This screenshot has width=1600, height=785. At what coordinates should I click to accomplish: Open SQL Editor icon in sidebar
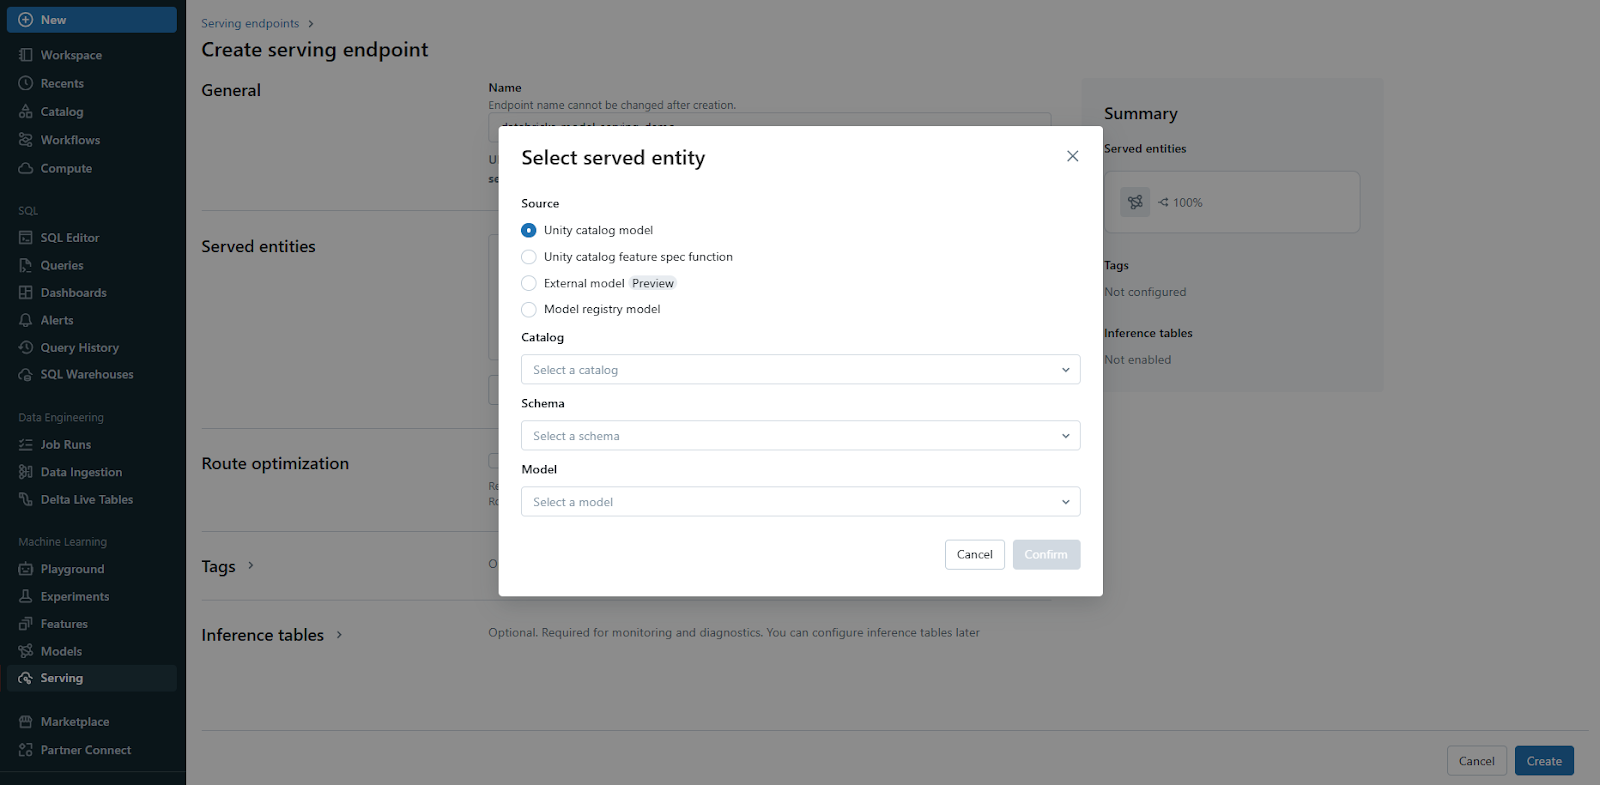pyautogui.click(x=26, y=238)
